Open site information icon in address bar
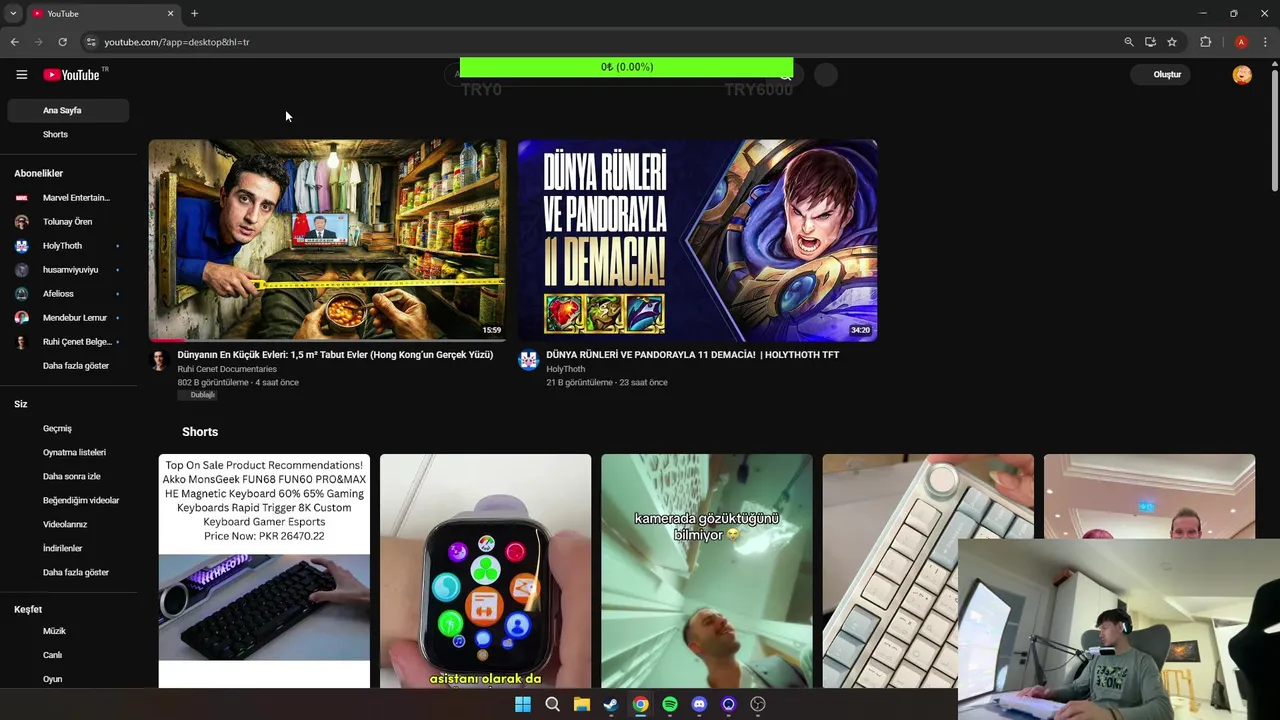Image resolution: width=1280 pixels, height=720 pixels. tap(91, 42)
